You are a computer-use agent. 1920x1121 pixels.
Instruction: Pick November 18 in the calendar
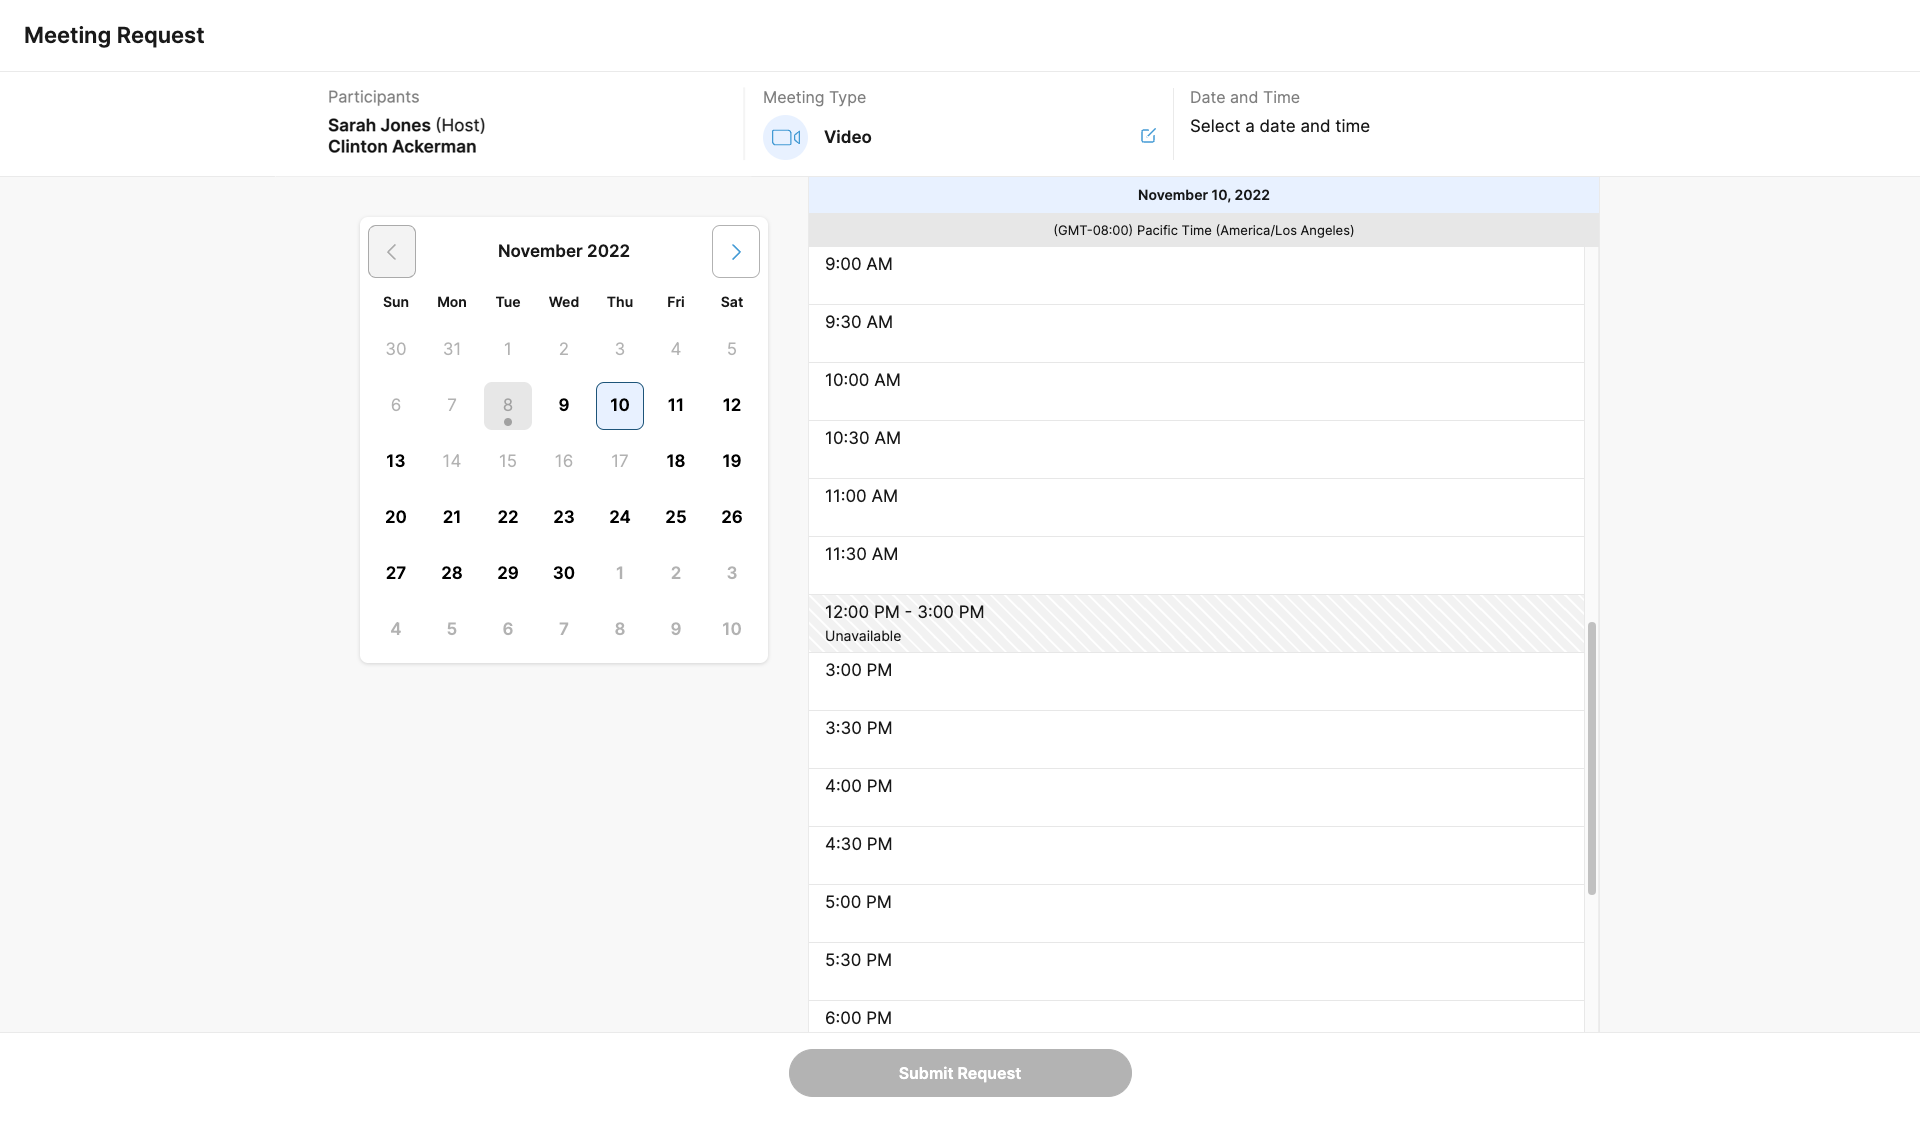676,461
